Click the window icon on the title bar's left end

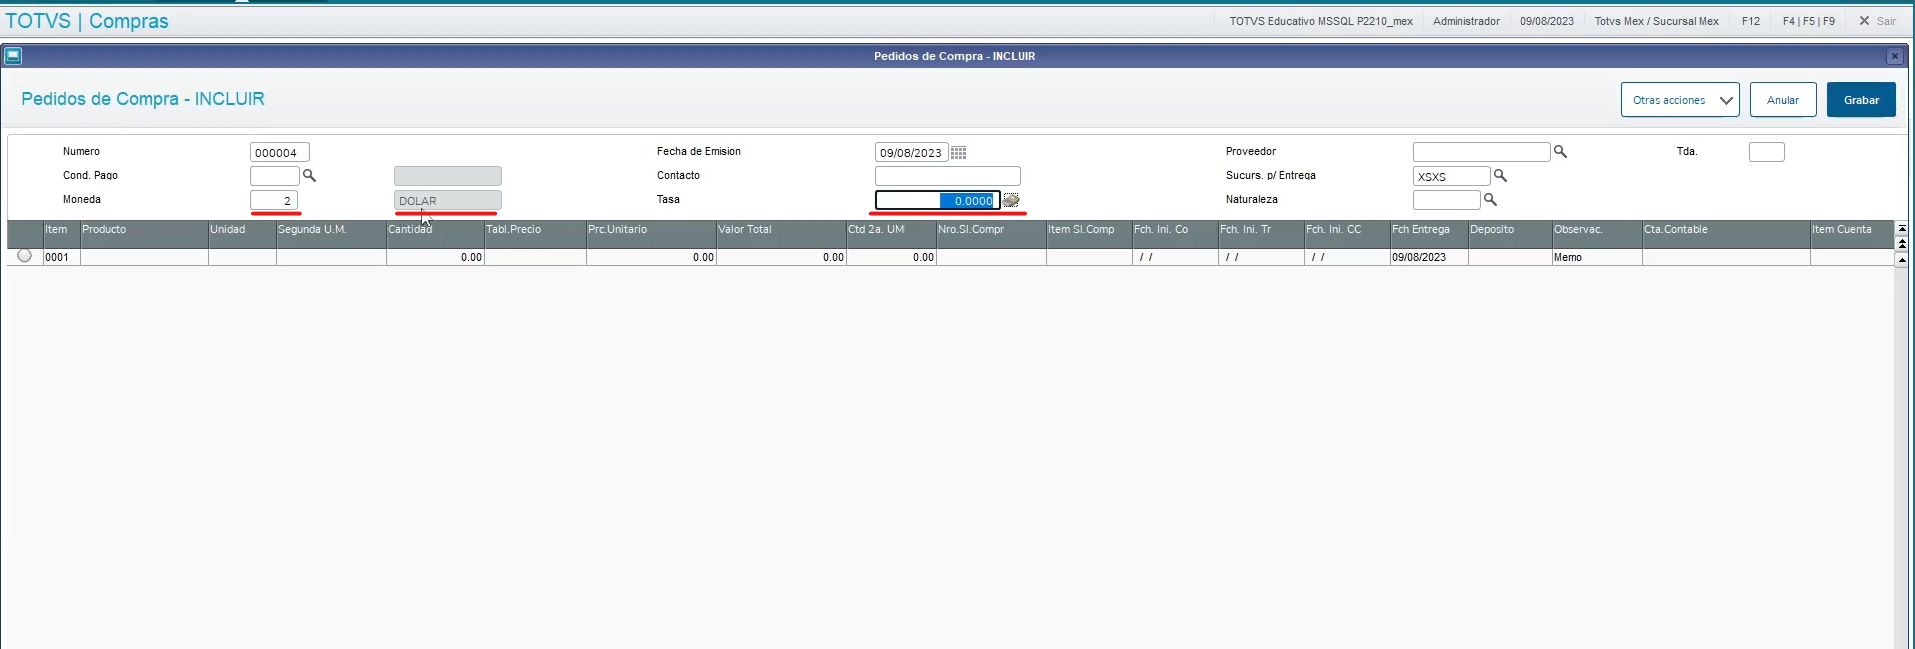point(13,56)
